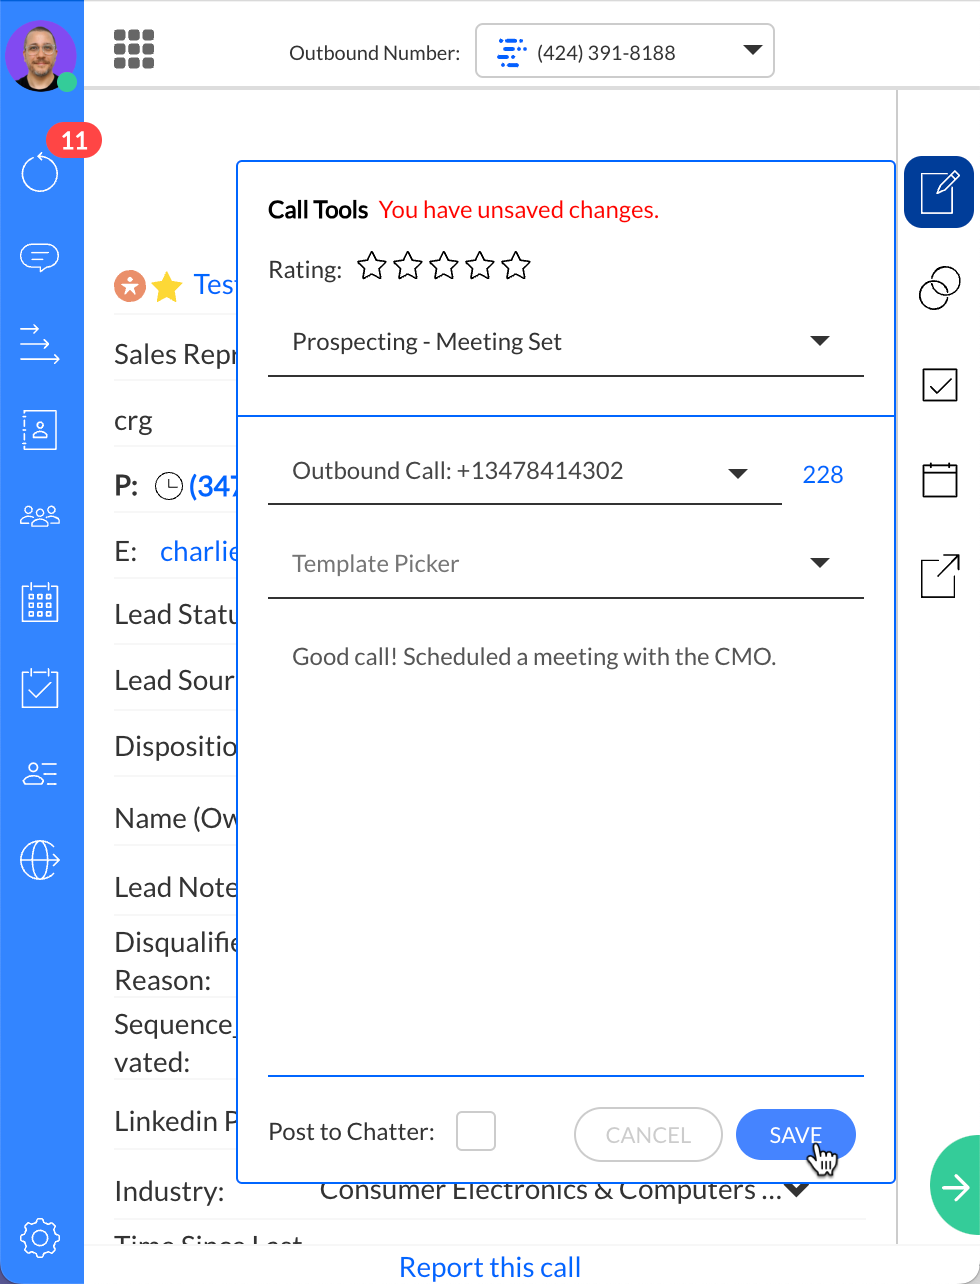Open the chat messages icon in sidebar

[x=40, y=258]
